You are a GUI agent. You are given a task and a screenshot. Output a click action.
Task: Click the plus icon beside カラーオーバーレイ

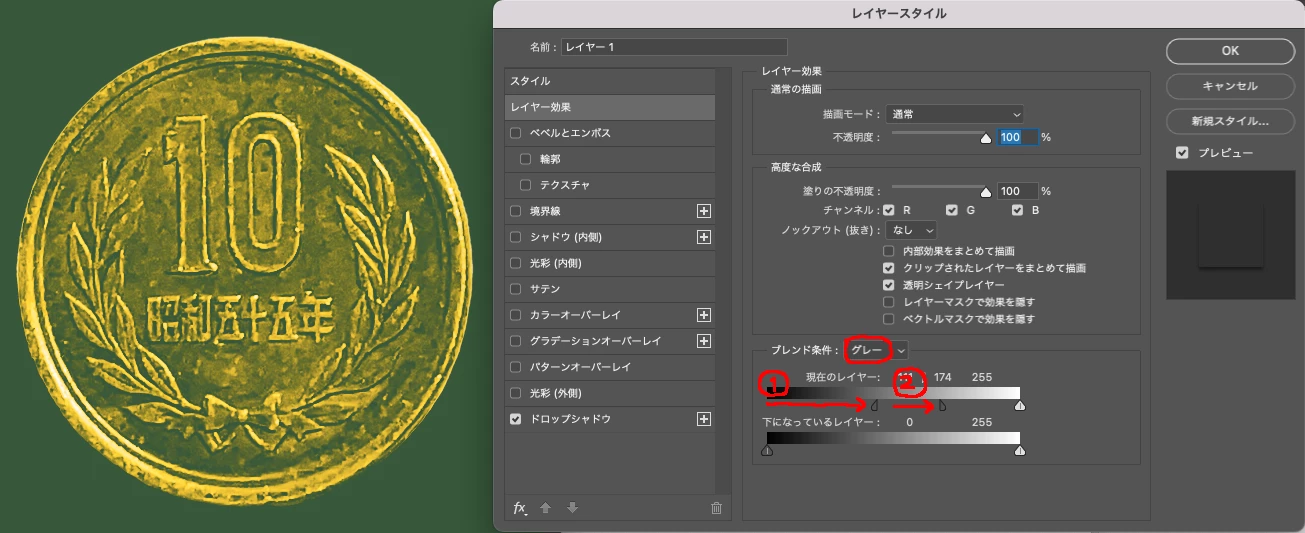coord(704,315)
